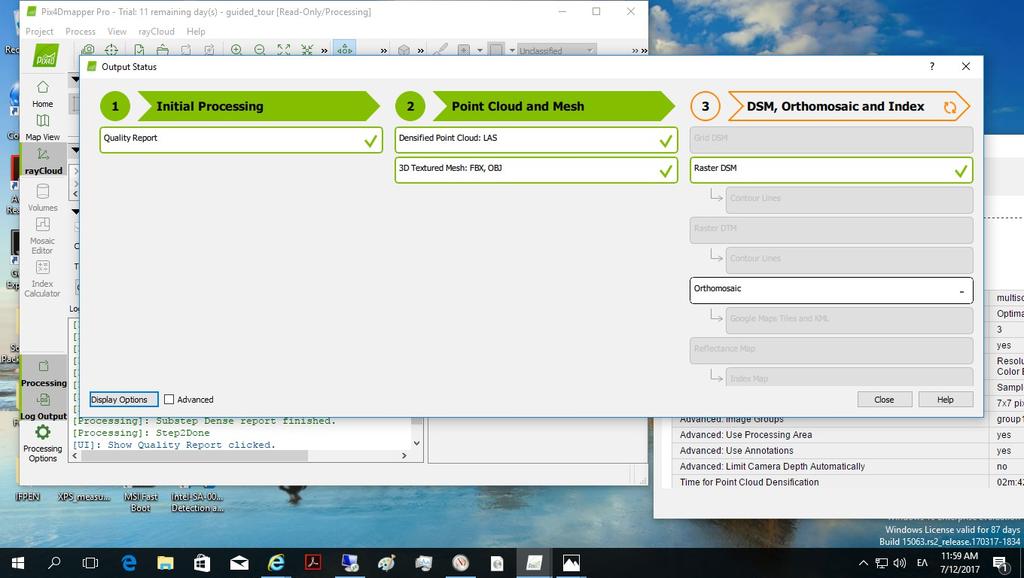Screen dimensions: 1024x578
Task: Open Microsoft Edge from the taskbar
Action: pyautogui.click(x=129, y=563)
